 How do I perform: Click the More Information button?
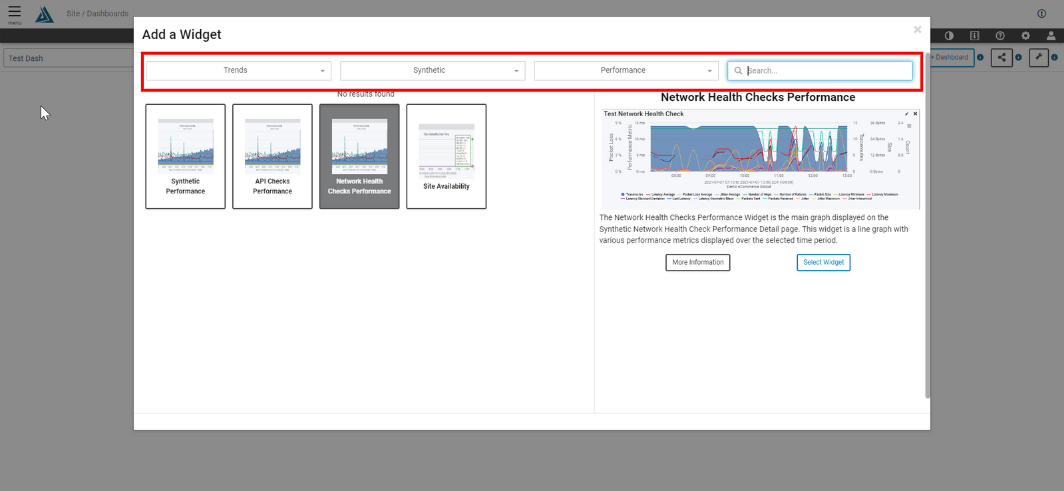pos(698,262)
